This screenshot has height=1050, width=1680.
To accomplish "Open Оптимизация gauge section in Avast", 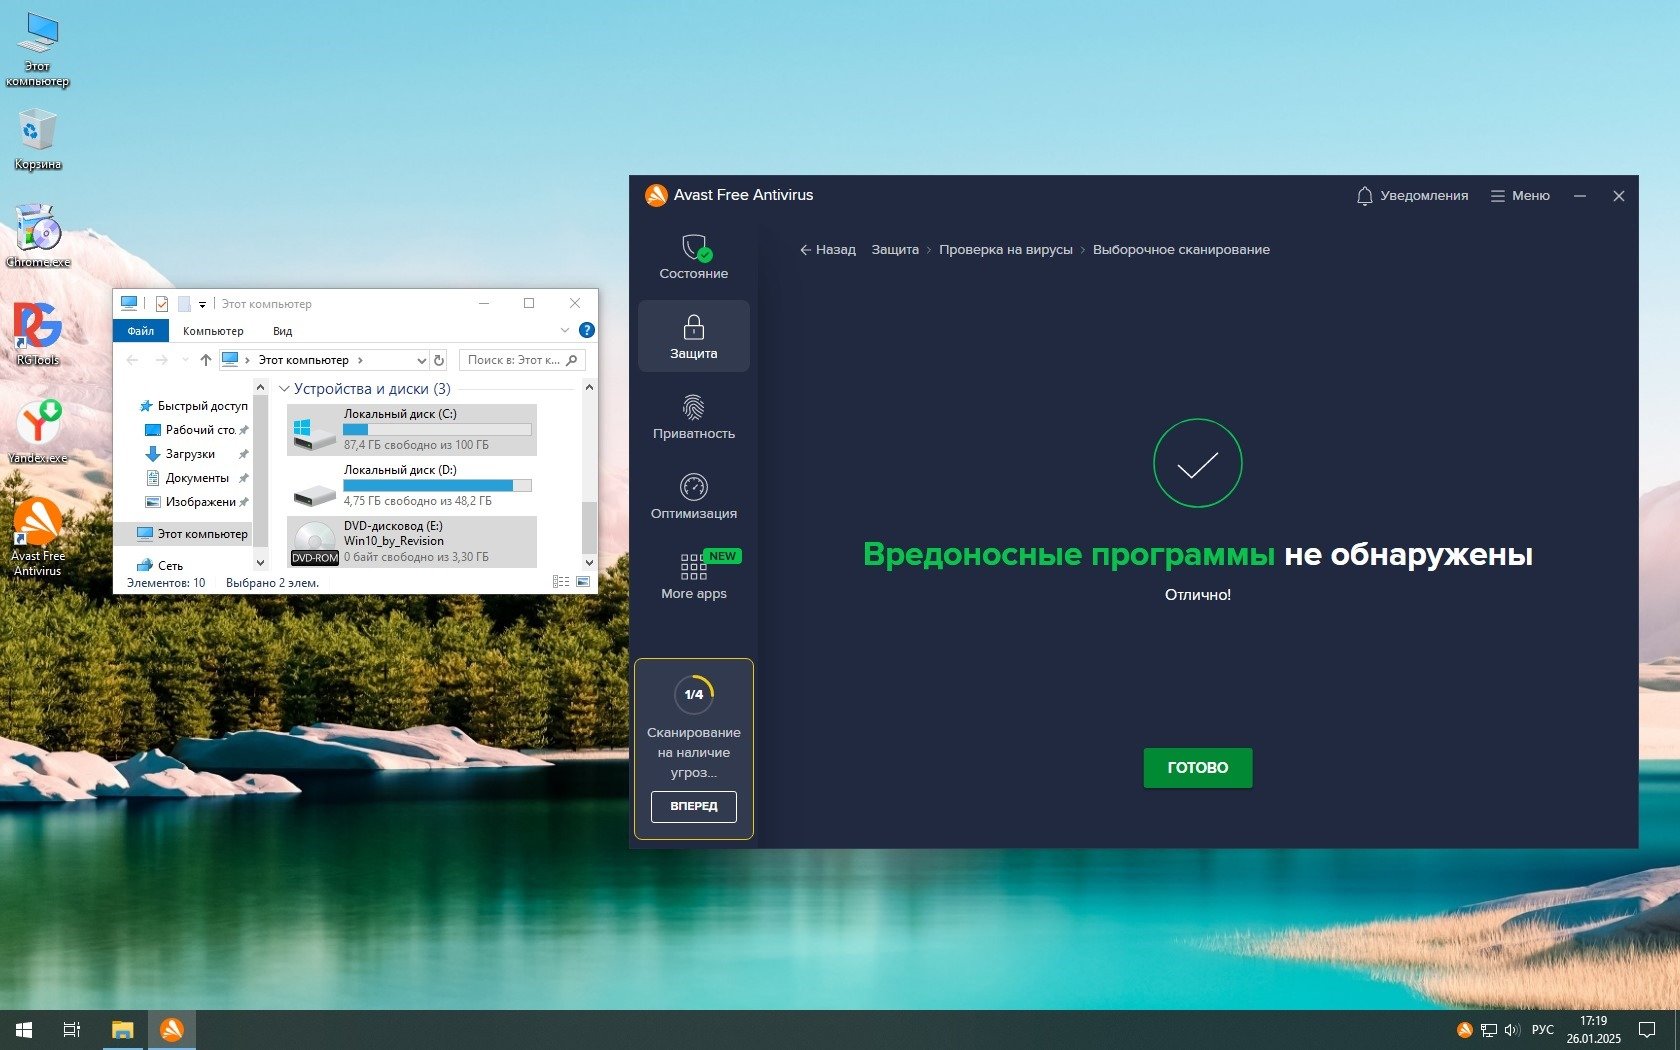I will pos(693,497).
